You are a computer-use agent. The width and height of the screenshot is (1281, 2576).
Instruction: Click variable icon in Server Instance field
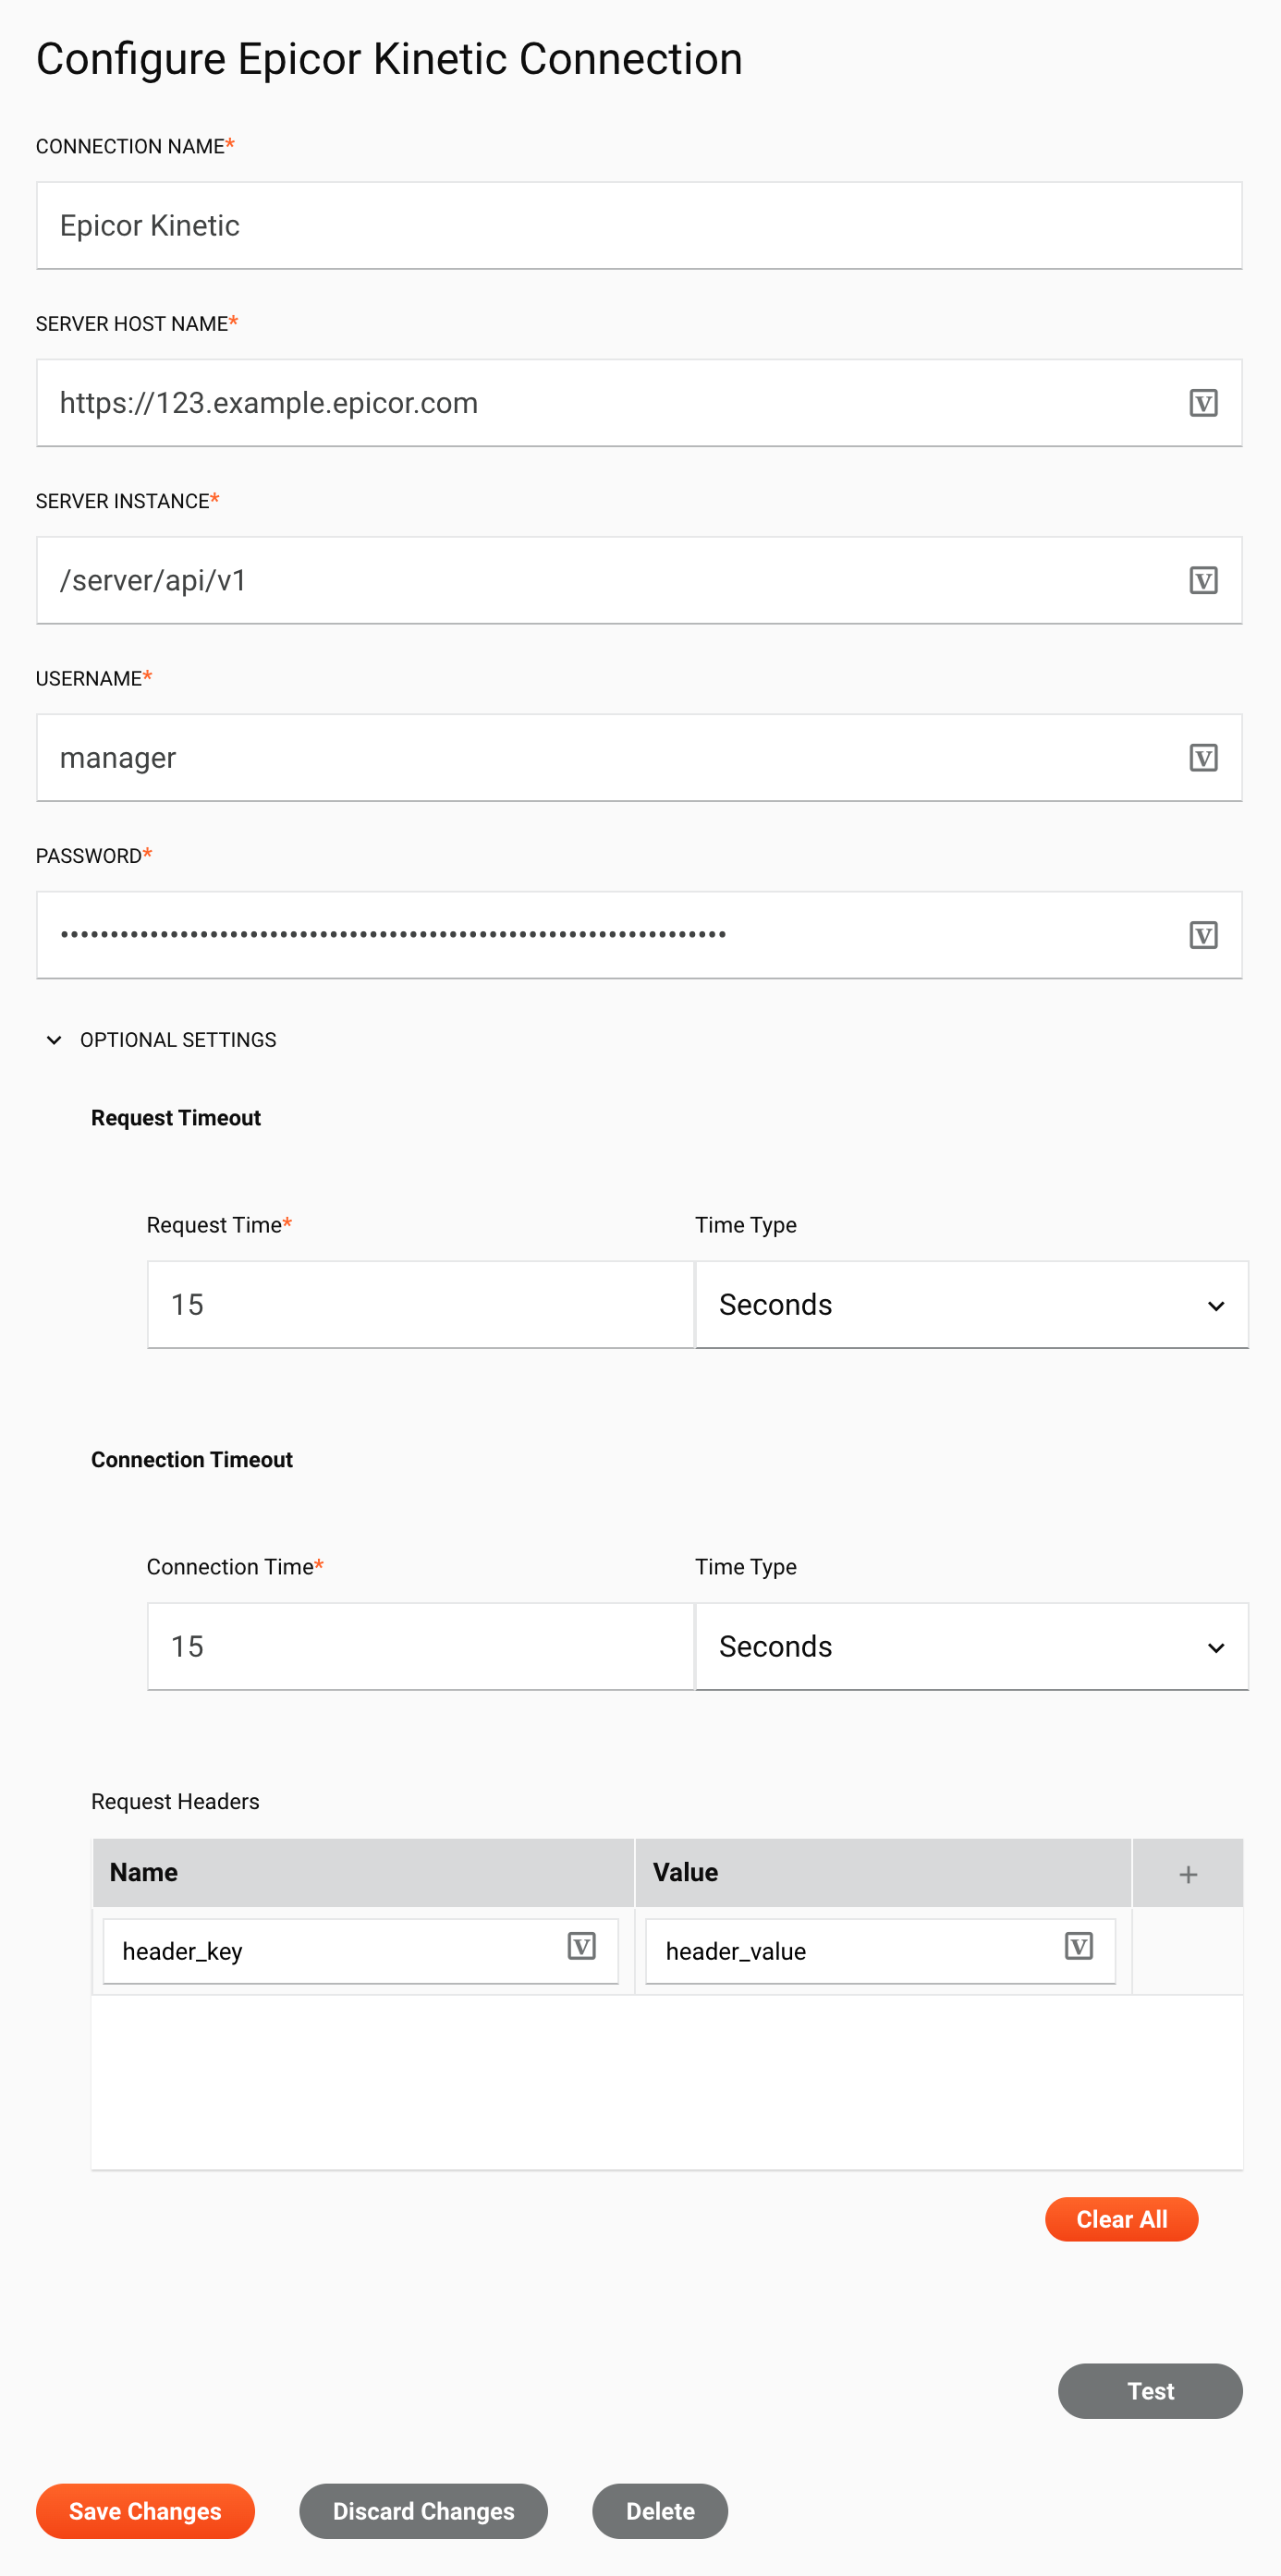(x=1203, y=580)
